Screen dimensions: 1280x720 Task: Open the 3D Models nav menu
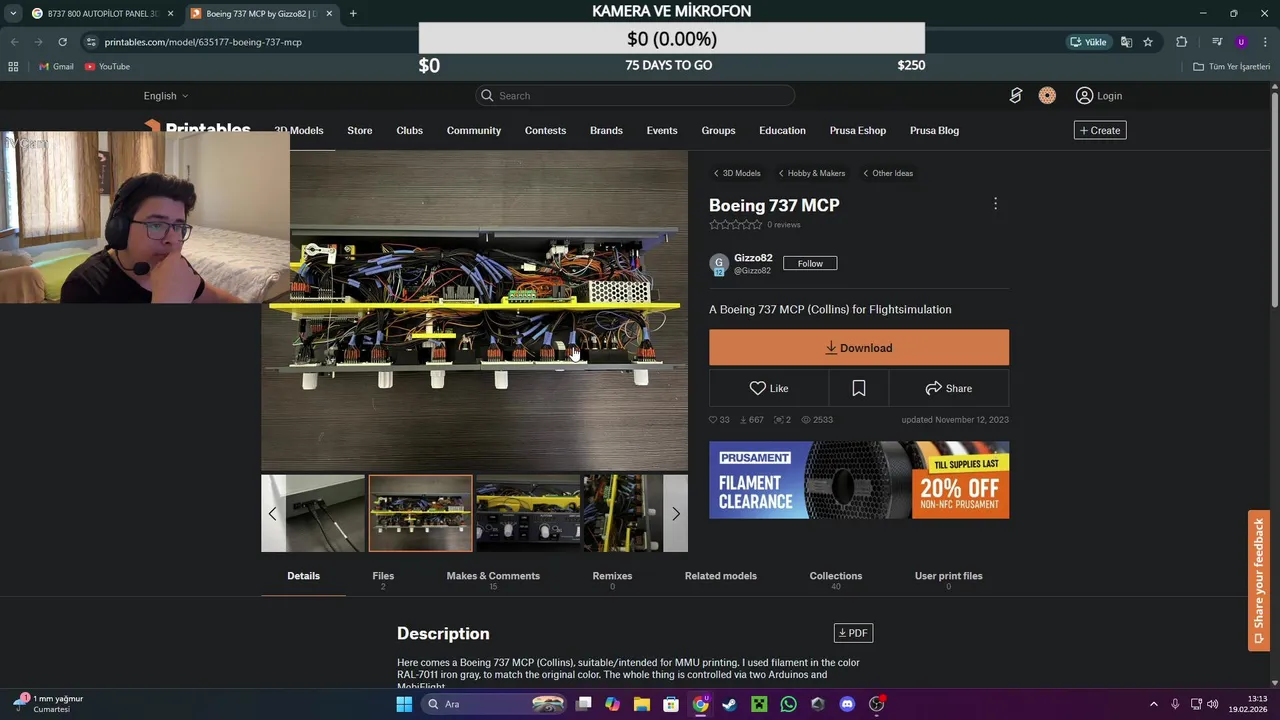tap(299, 131)
